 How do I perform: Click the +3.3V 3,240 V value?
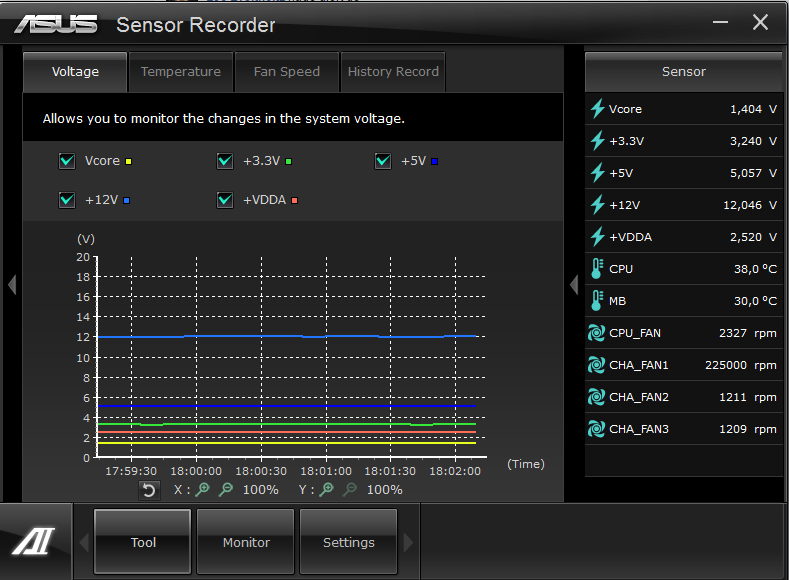coord(753,141)
